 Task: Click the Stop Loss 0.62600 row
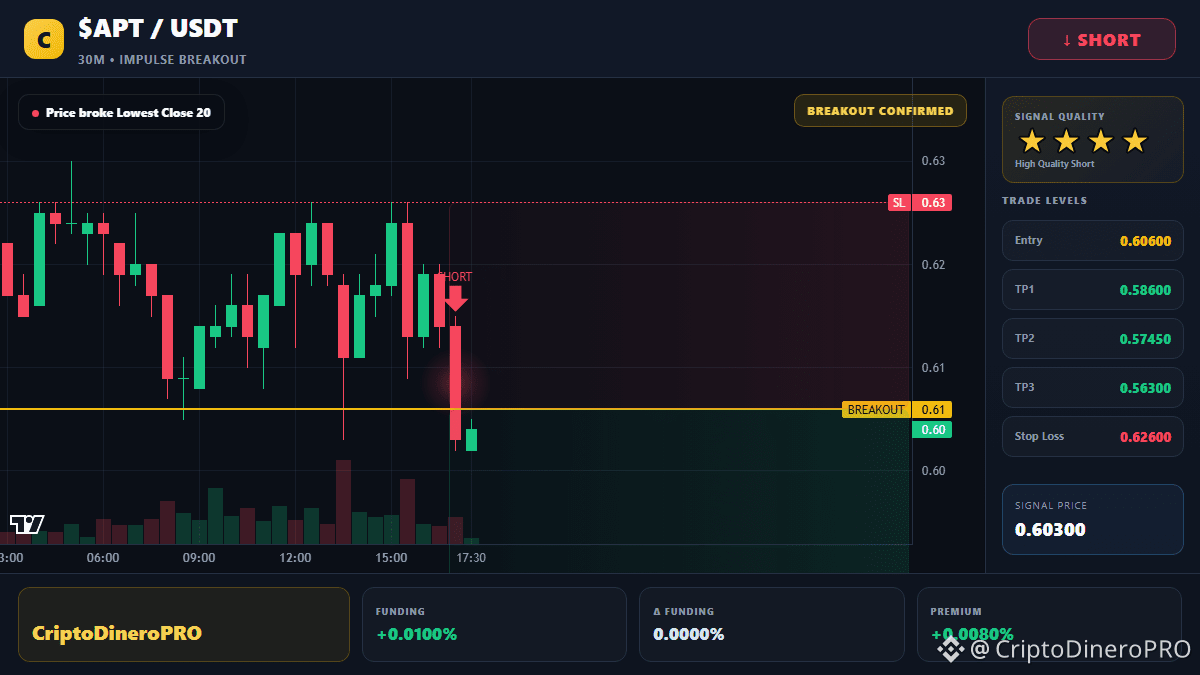tap(1093, 437)
